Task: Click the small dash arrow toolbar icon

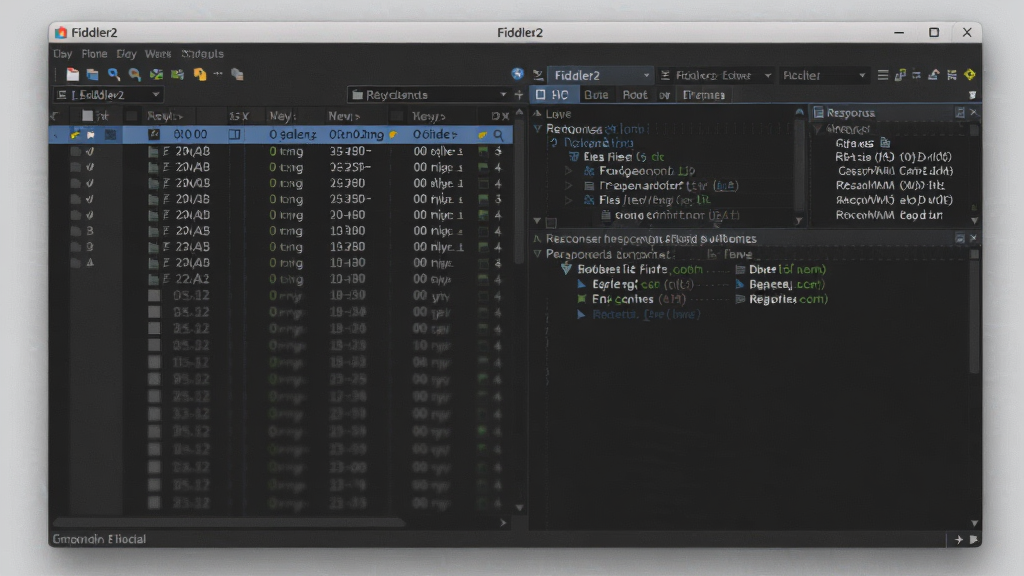Action: 218,74
